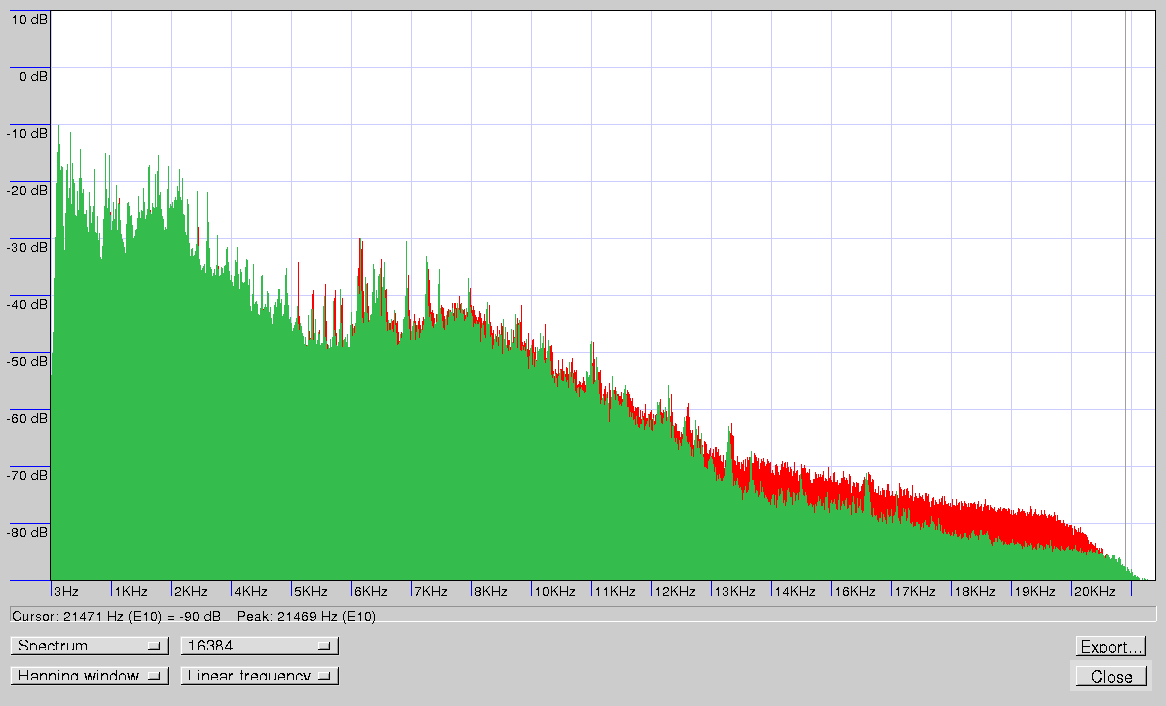
Task: Click the Cursor and Peak readout bar
Action: [x=582, y=615]
